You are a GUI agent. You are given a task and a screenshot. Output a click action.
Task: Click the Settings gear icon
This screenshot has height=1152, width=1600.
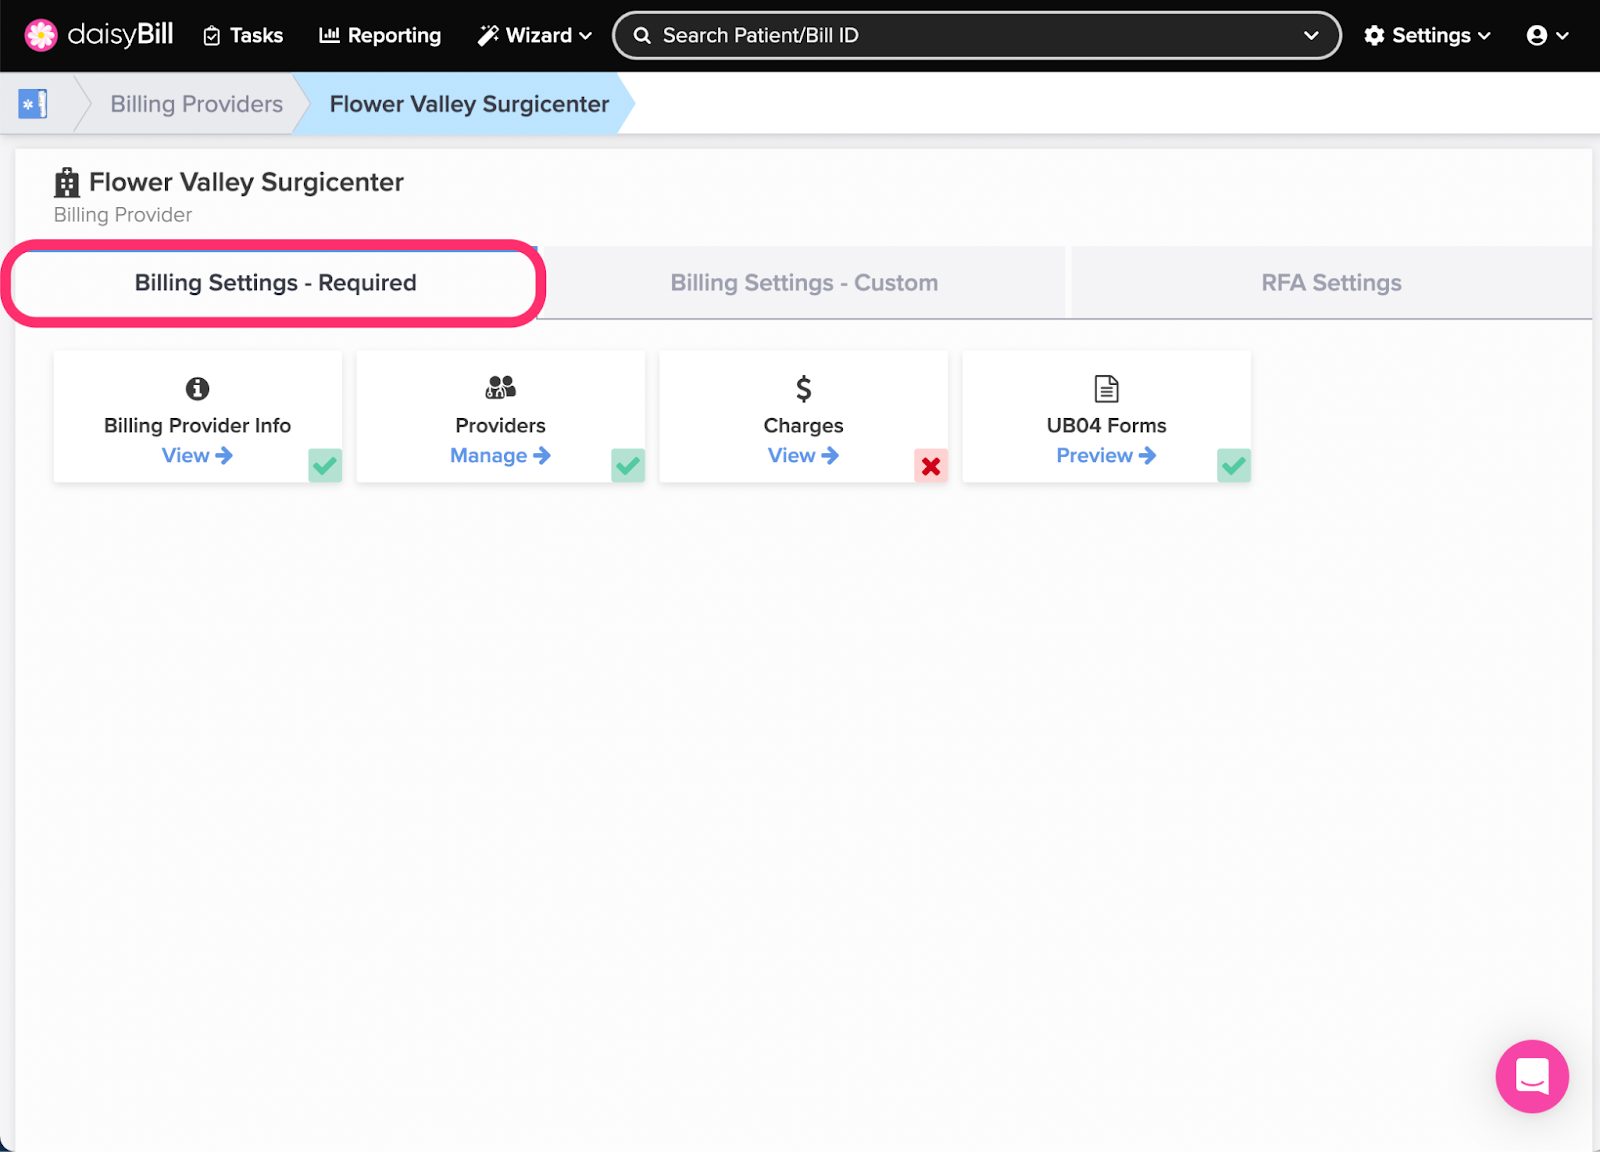[x=1375, y=35]
